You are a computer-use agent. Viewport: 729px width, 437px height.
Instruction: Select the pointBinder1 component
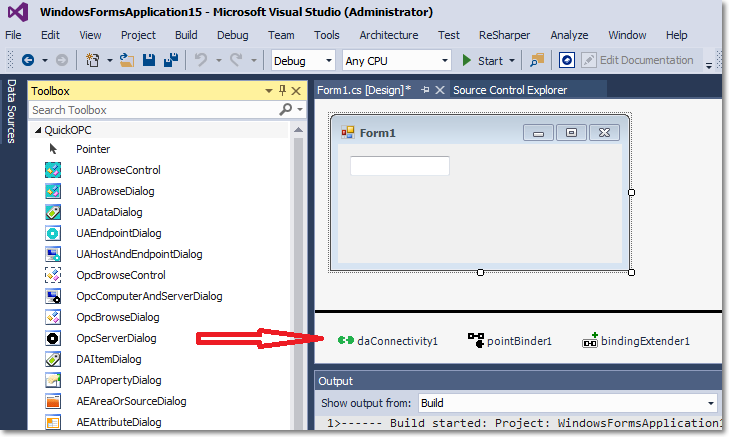510,341
